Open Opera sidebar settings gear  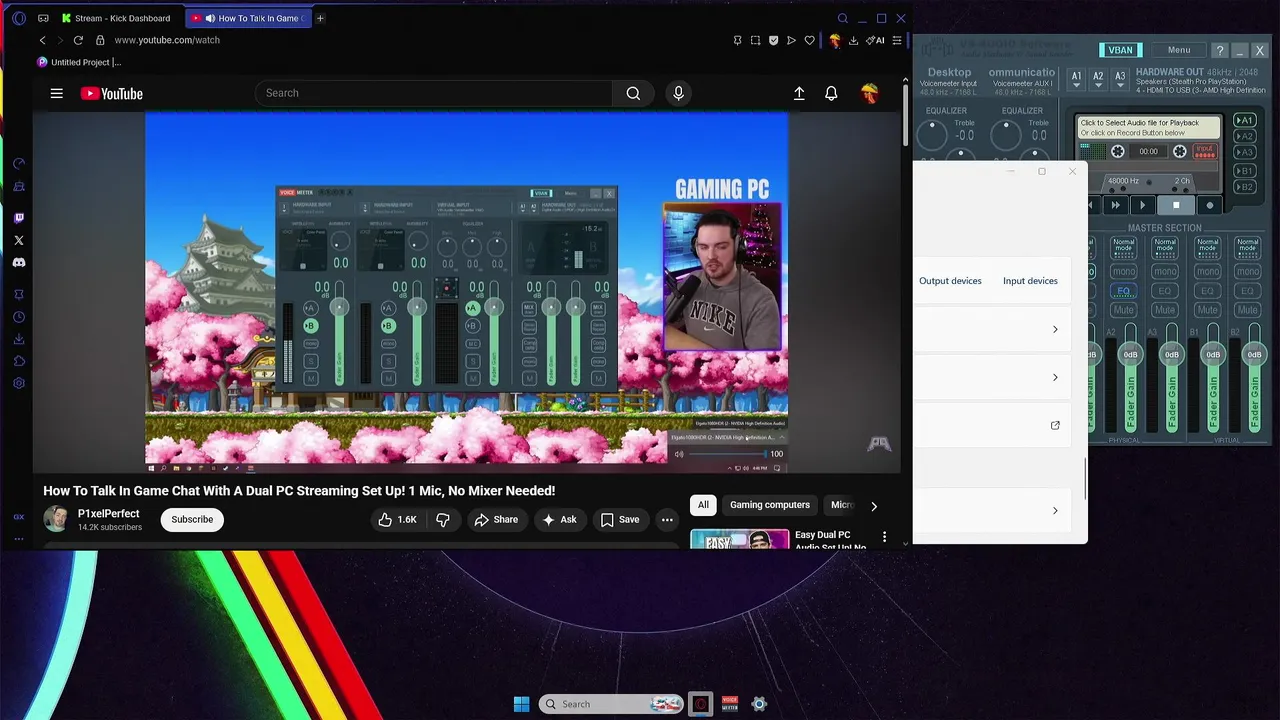pos(19,383)
